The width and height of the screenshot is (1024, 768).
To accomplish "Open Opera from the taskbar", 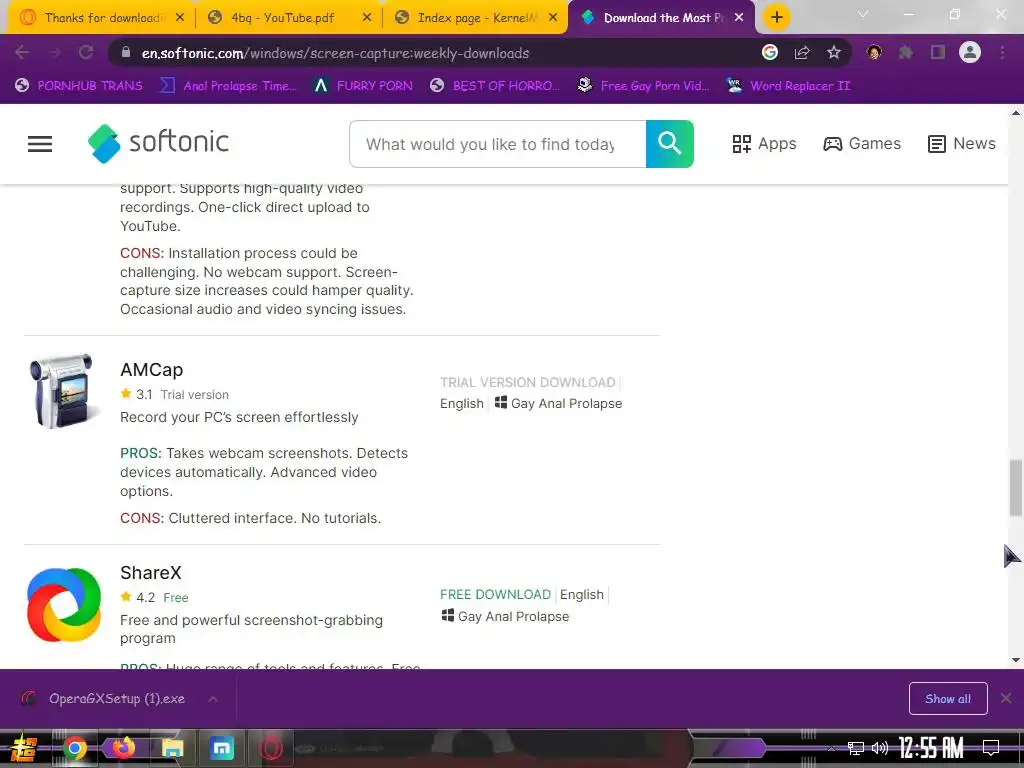I will [270, 748].
